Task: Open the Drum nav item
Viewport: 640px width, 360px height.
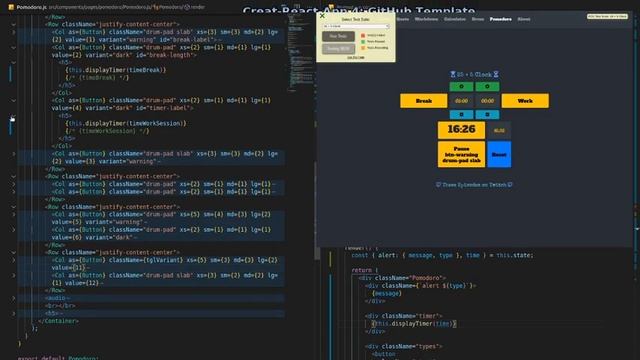Action: (x=478, y=19)
